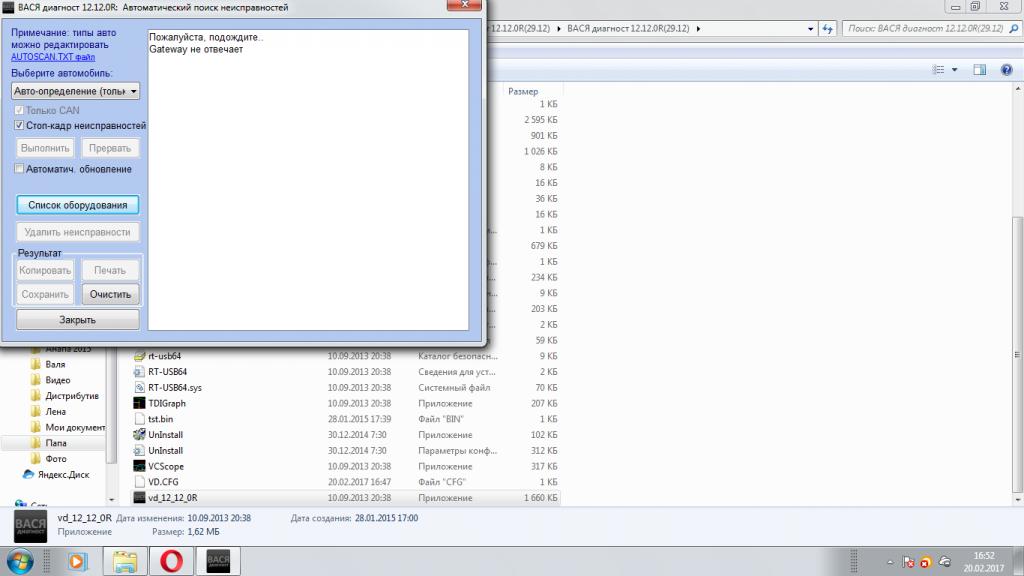The width and height of the screenshot is (1024, 576).
Task: Open the Выберите автомобиль vehicle dropdown
Action: (75, 91)
